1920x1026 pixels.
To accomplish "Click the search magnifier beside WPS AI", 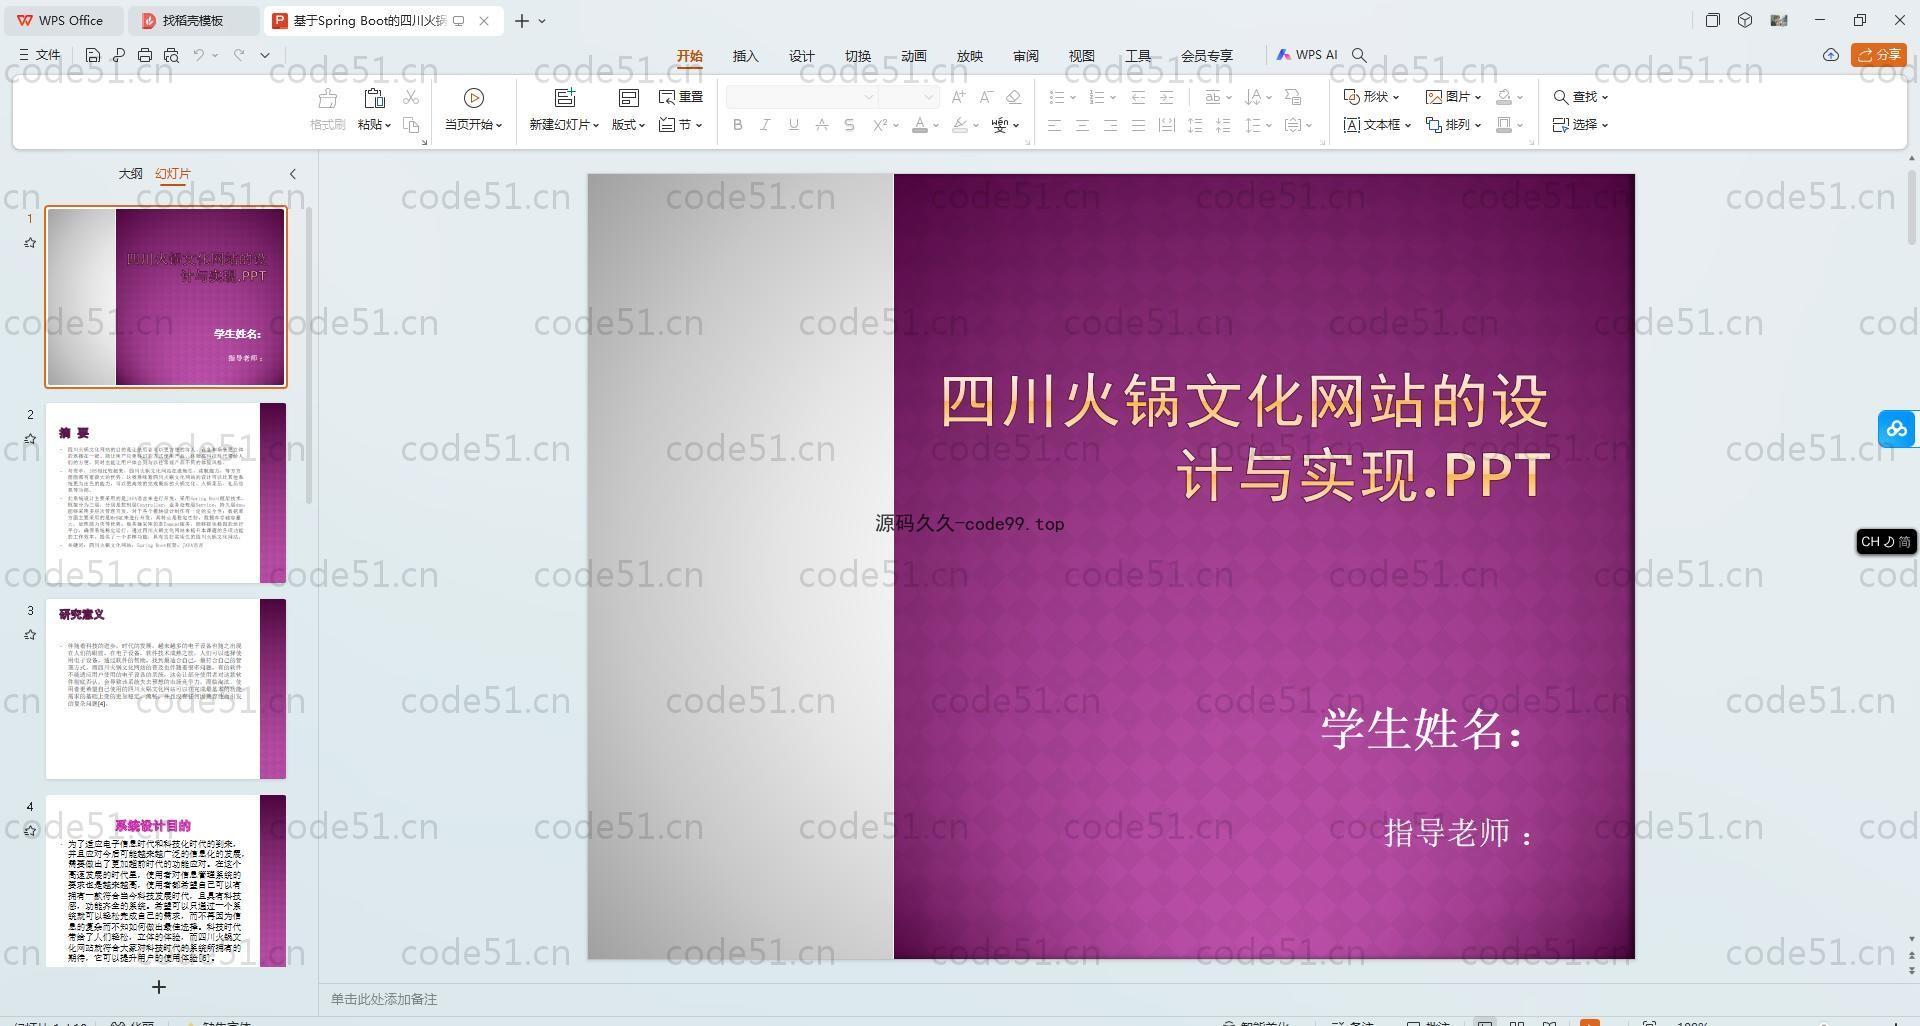I will click(x=1359, y=55).
